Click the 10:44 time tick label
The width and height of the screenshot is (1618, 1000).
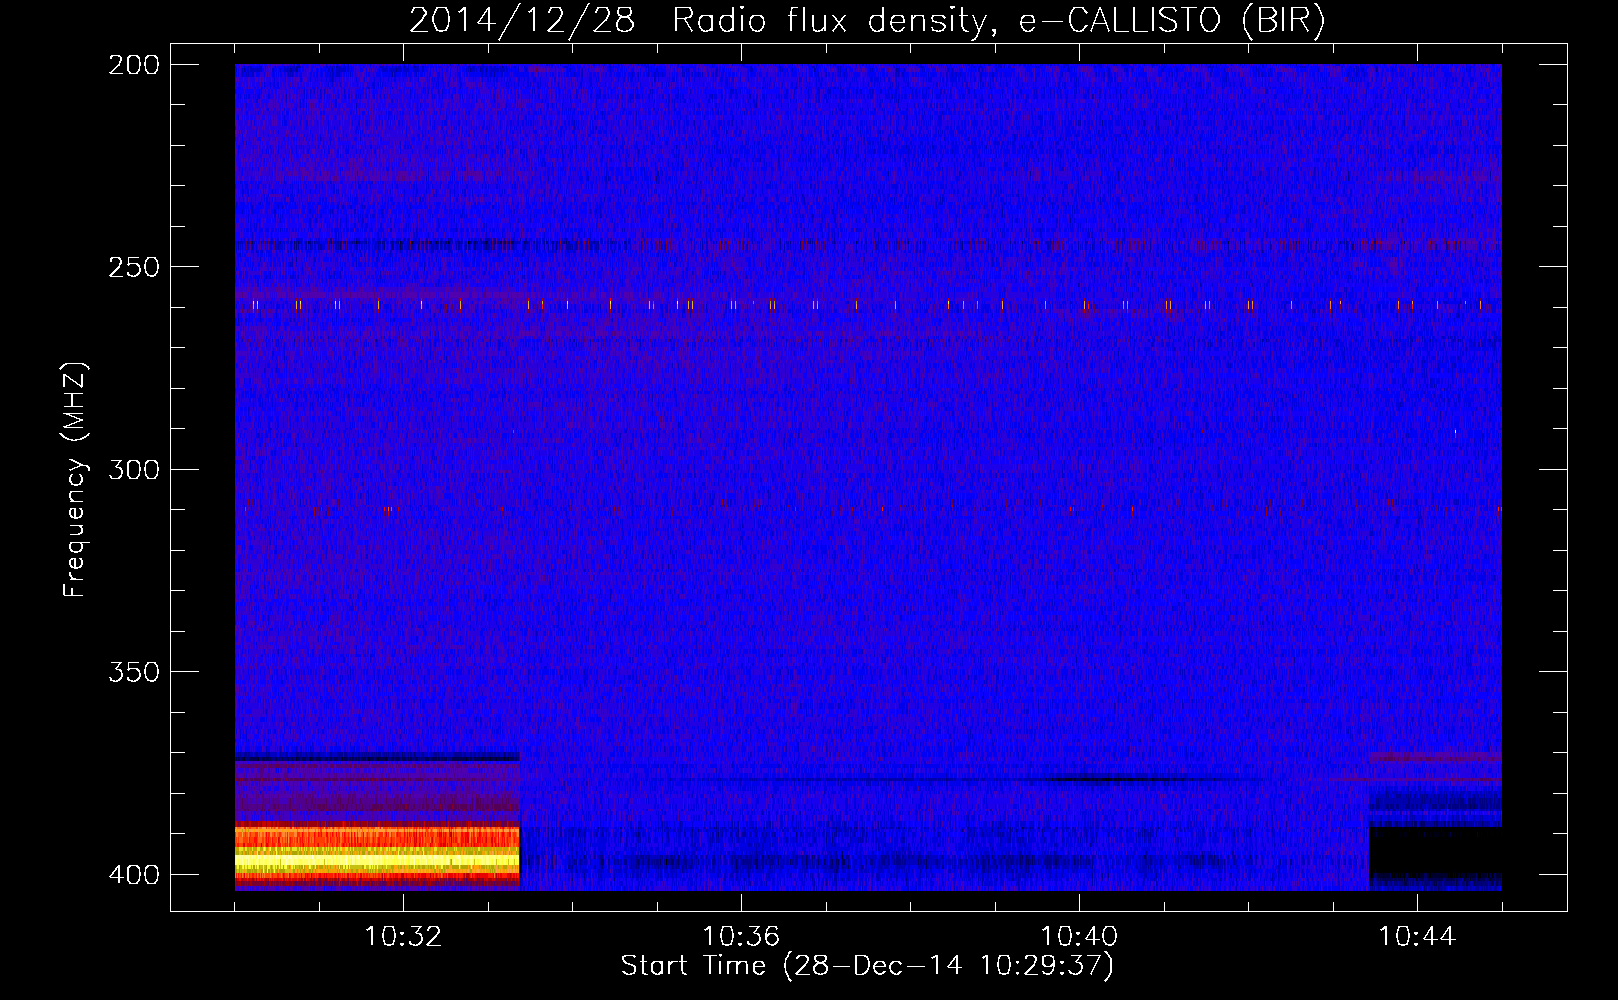pyautogui.click(x=1417, y=937)
